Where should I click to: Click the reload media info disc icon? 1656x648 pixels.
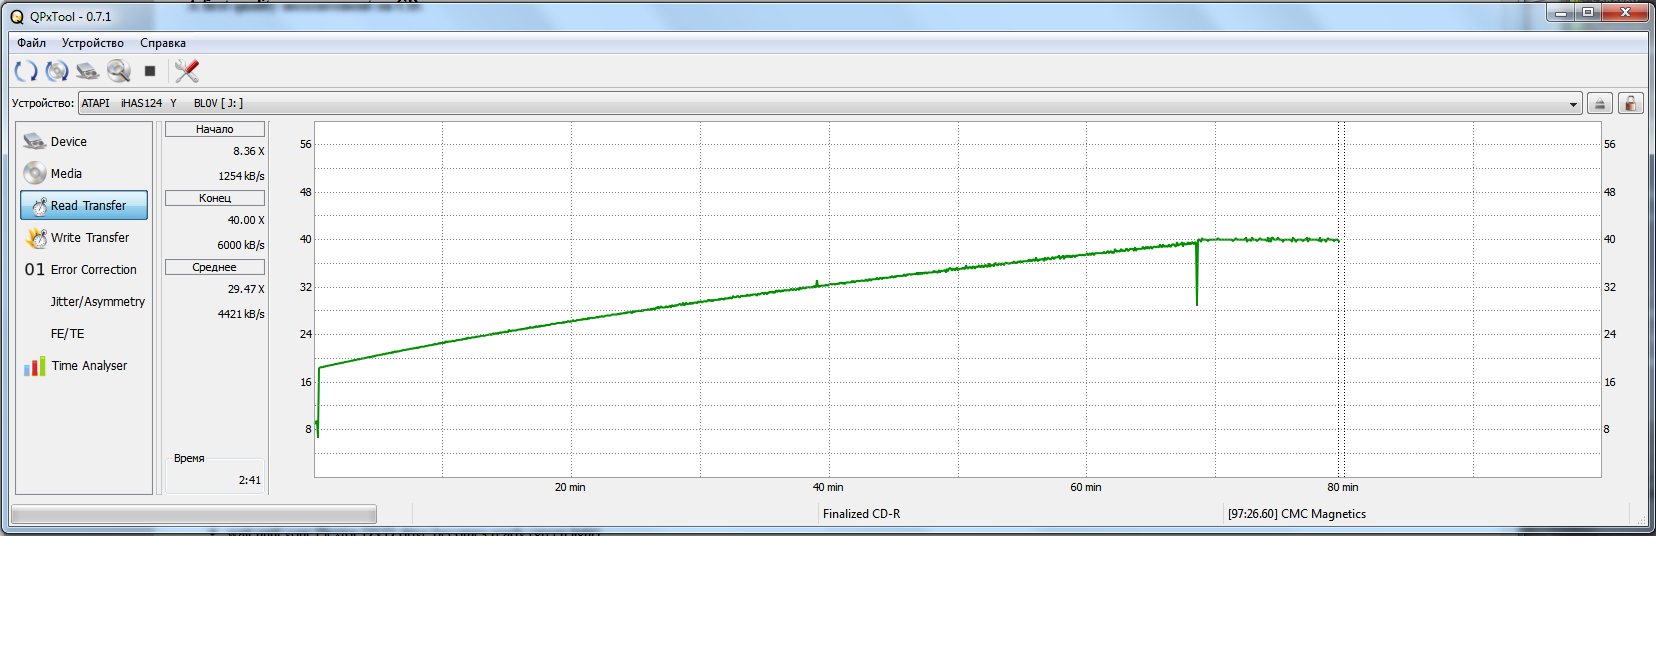point(57,71)
